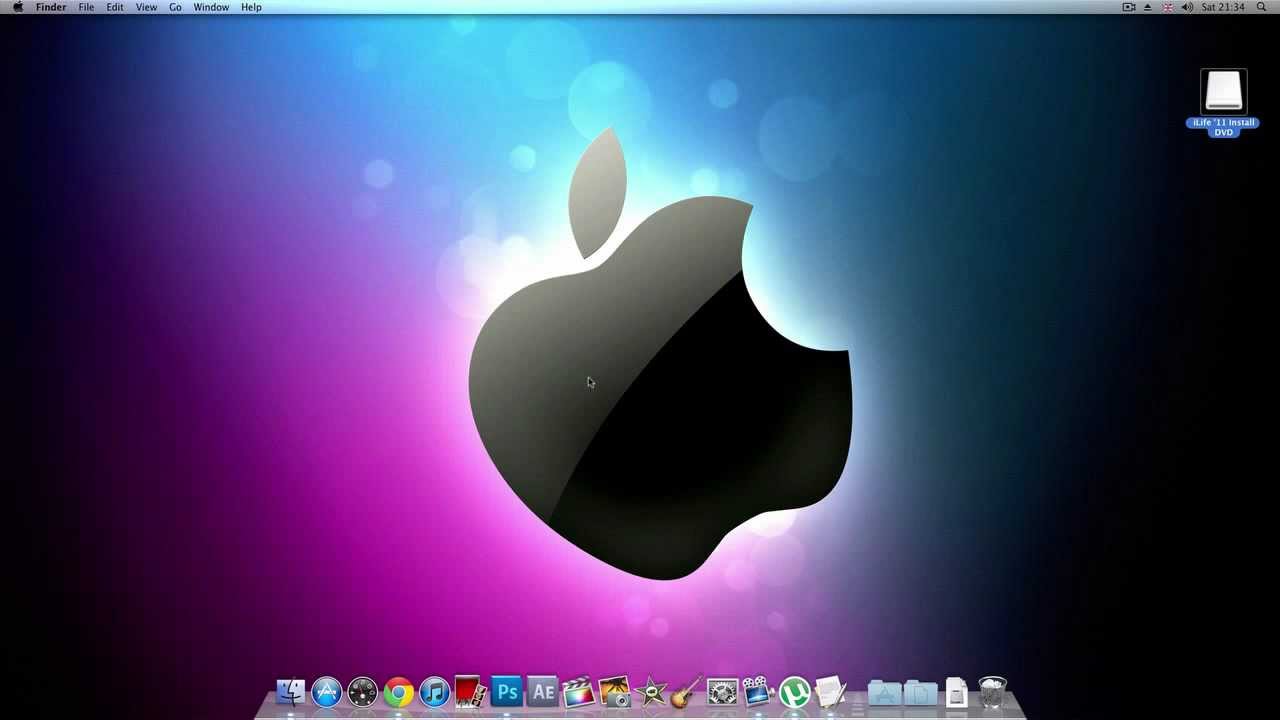
Task: Open the Apple menu
Action: [17, 7]
